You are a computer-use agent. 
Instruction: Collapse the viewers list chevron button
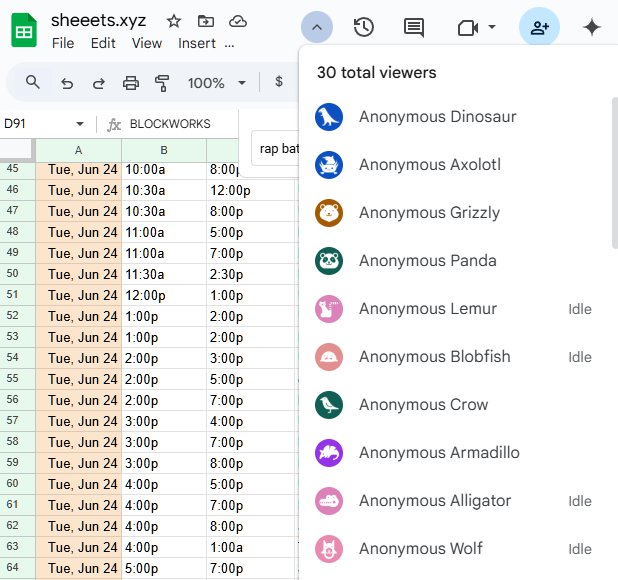tap(317, 27)
